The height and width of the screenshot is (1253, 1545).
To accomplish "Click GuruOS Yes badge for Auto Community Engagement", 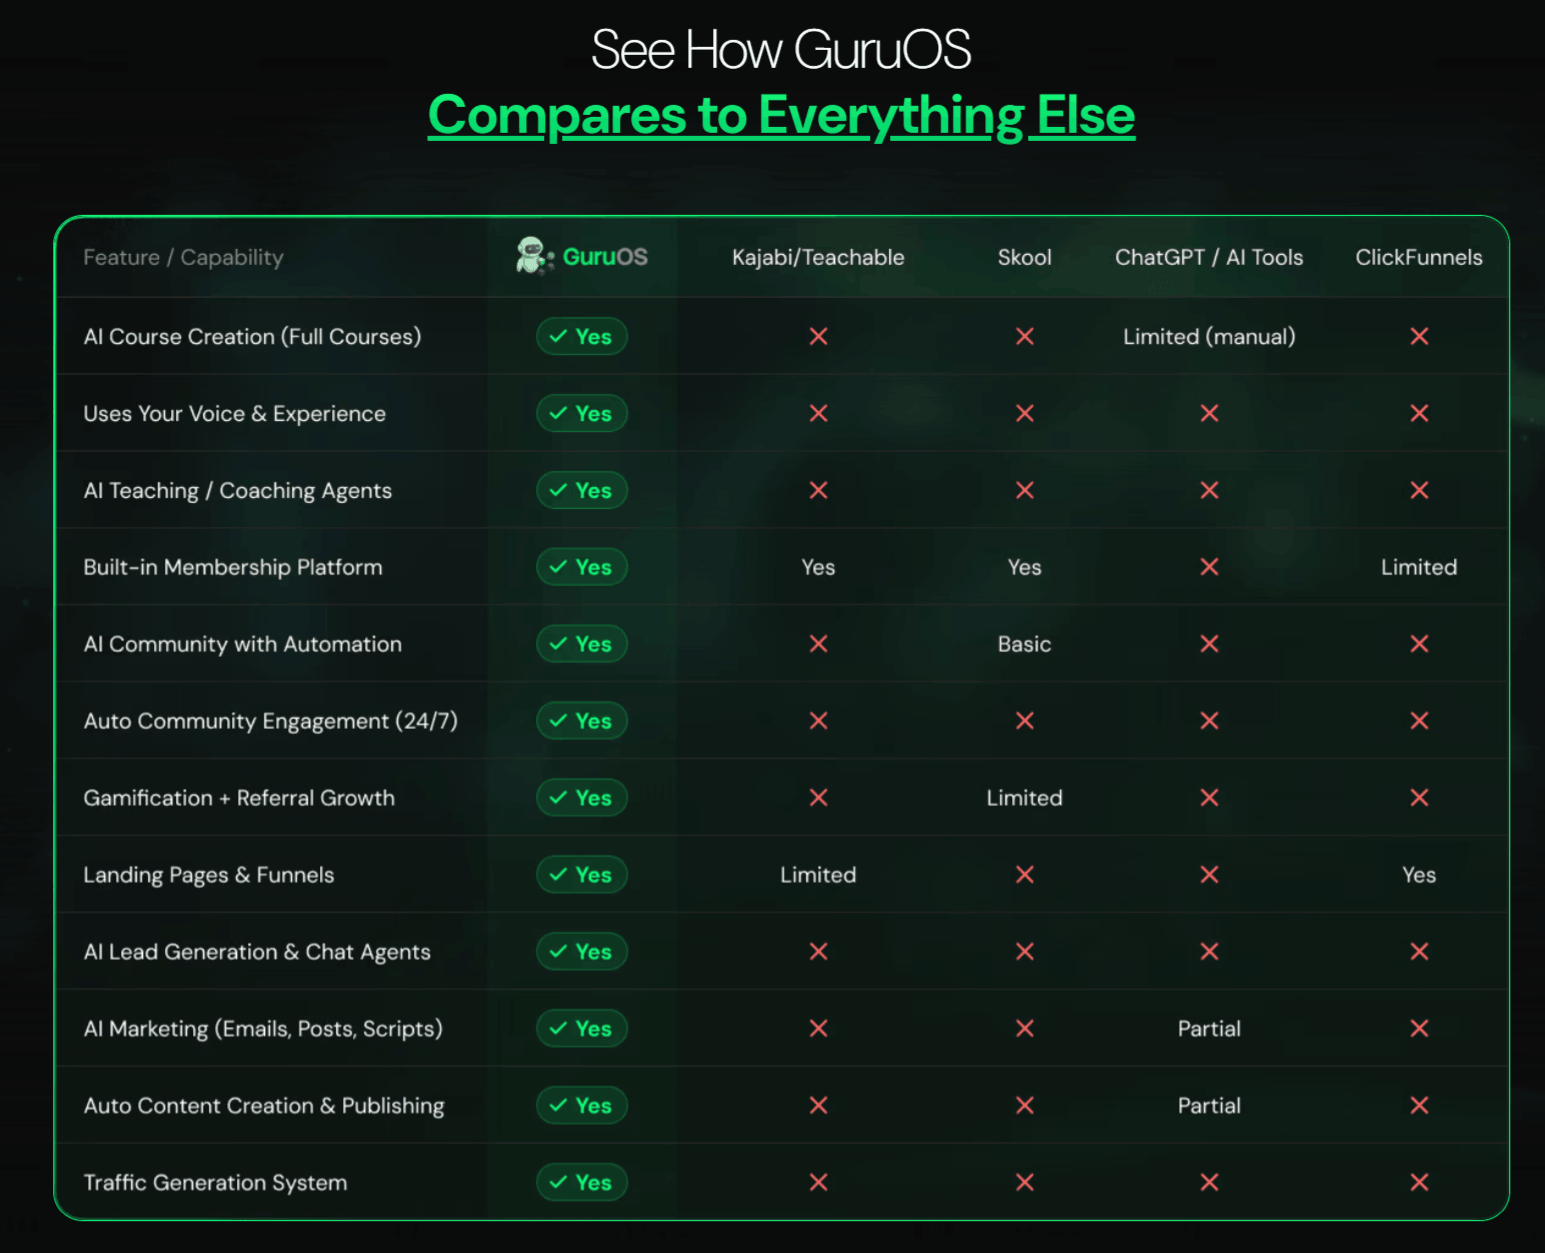I will (x=582, y=721).
